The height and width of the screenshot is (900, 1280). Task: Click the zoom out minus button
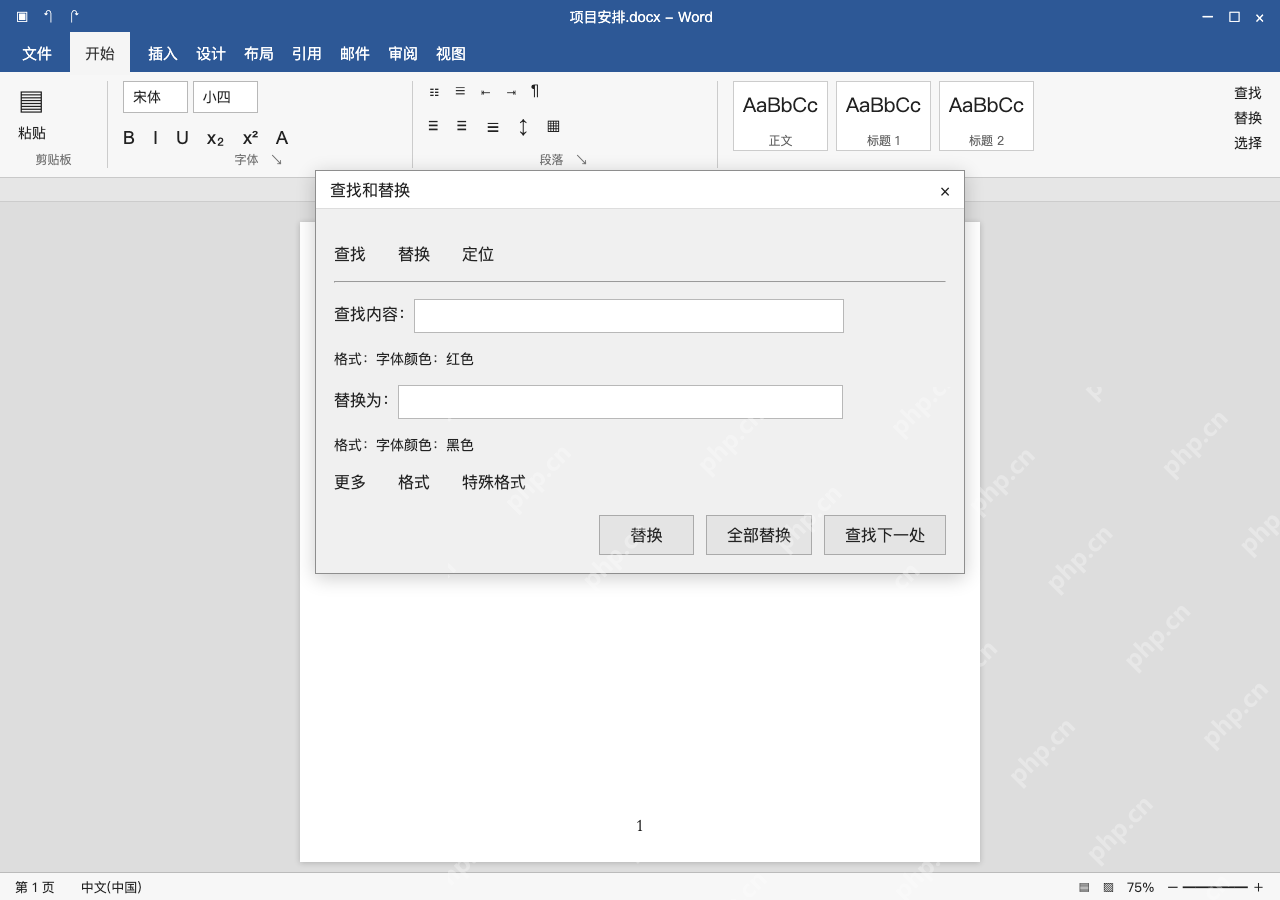(1173, 887)
